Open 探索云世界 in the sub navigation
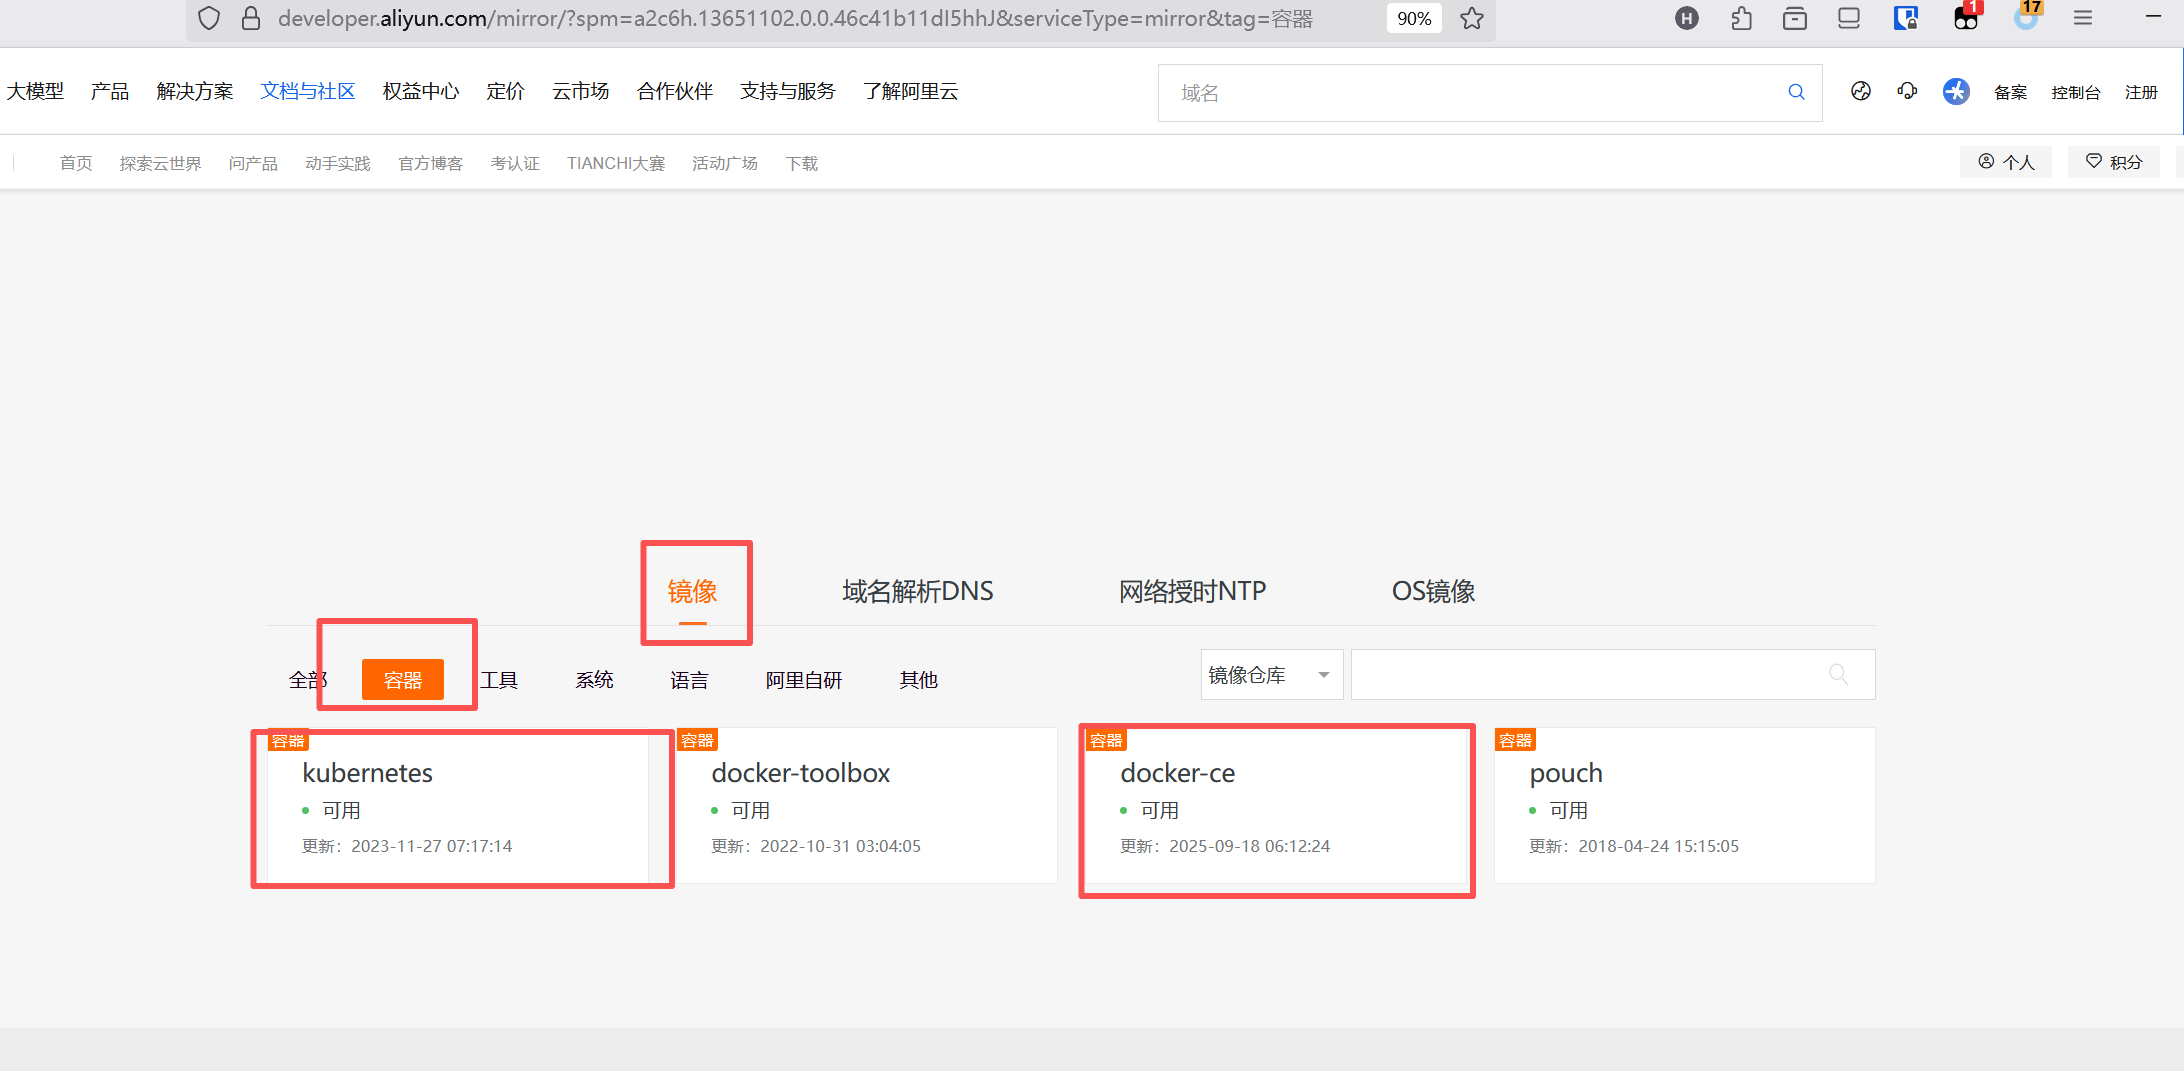The height and width of the screenshot is (1071, 2184). coord(161,163)
